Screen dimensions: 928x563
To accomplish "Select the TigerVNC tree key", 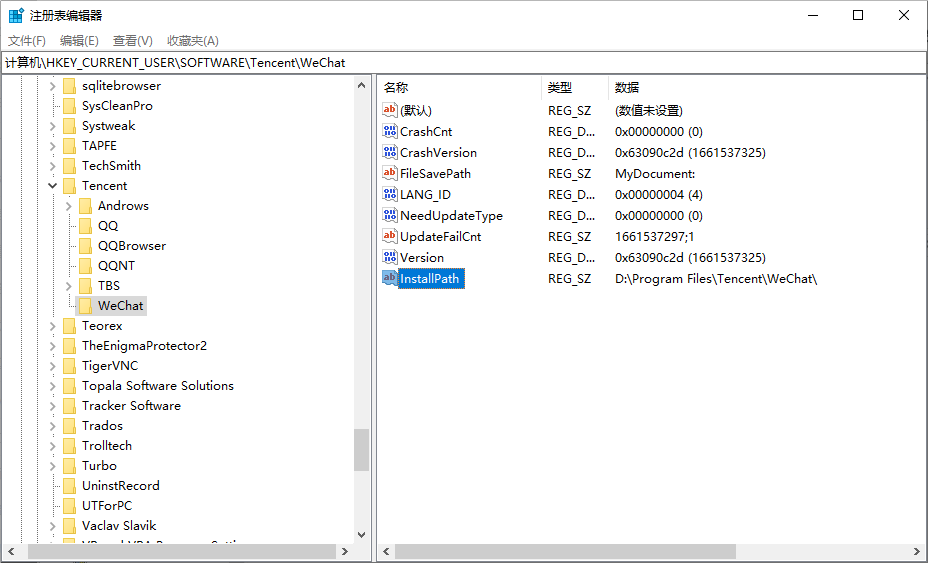I will point(110,366).
